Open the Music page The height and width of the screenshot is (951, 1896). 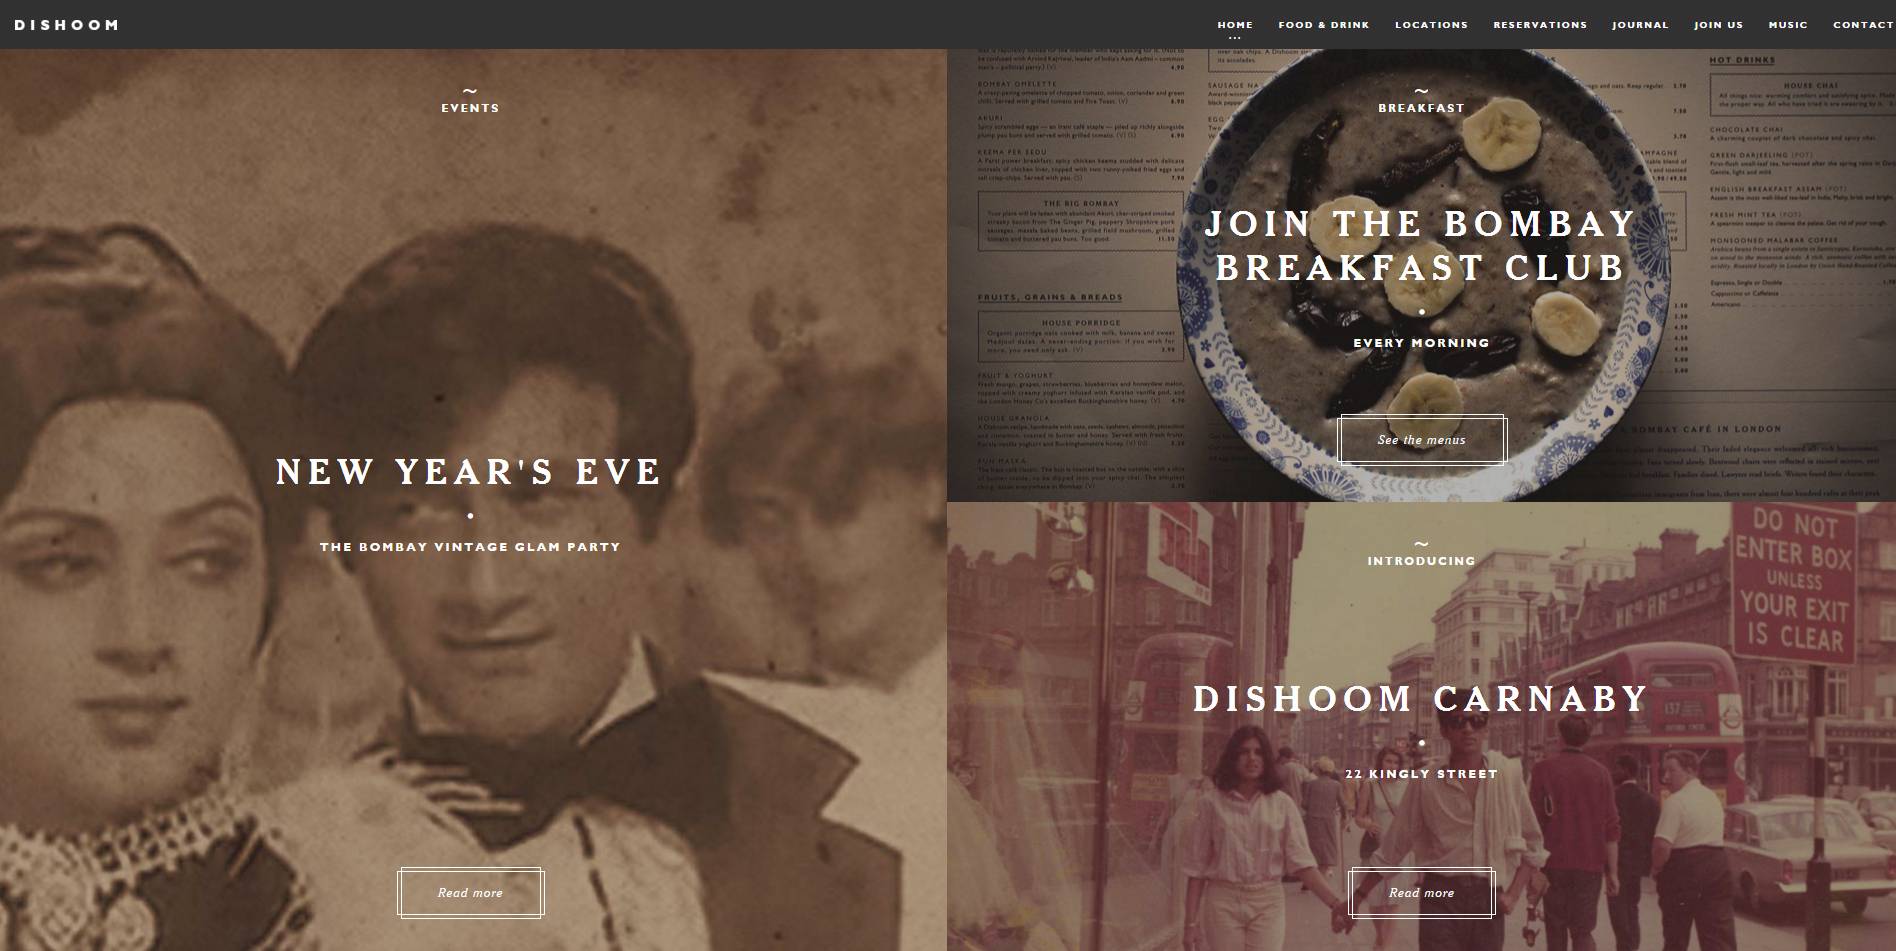(1788, 25)
